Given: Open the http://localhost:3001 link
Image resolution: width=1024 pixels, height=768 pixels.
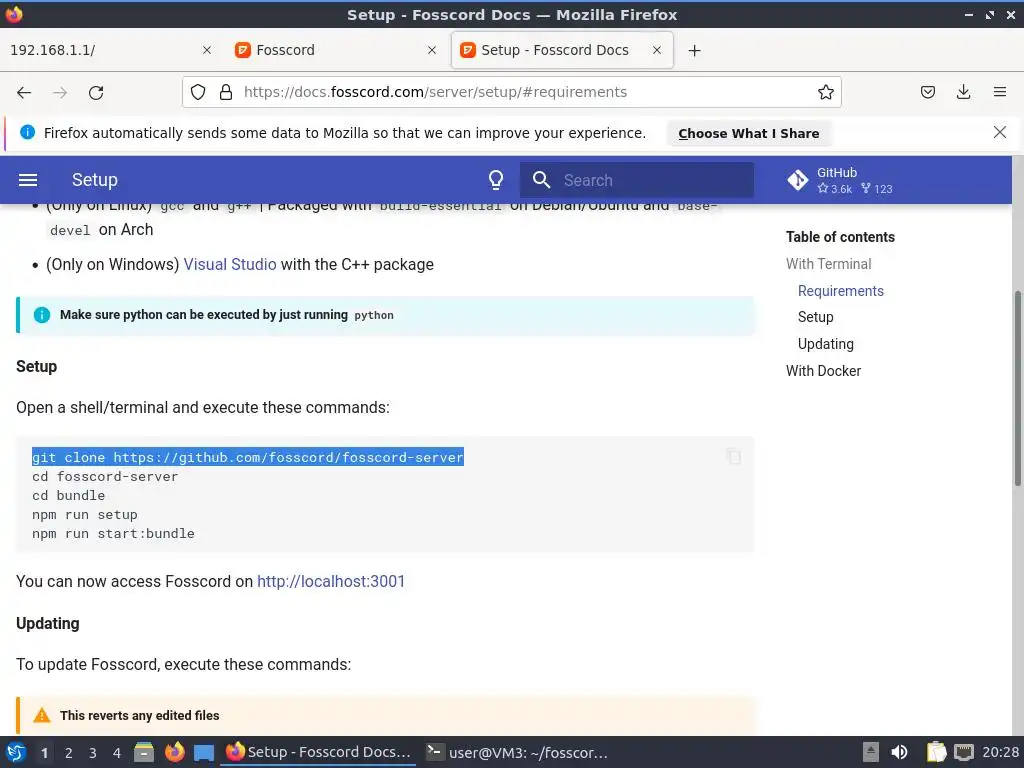Looking at the screenshot, I should 331,581.
